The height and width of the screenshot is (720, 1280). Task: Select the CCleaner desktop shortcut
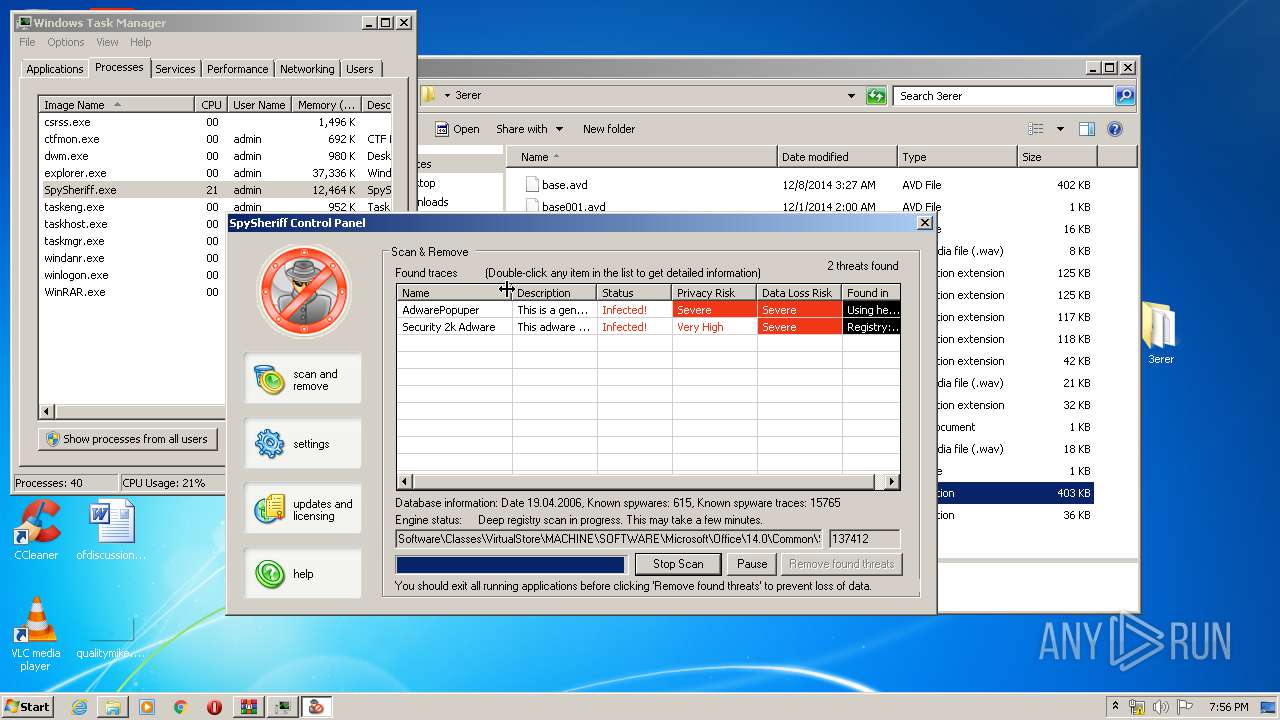[x=36, y=530]
